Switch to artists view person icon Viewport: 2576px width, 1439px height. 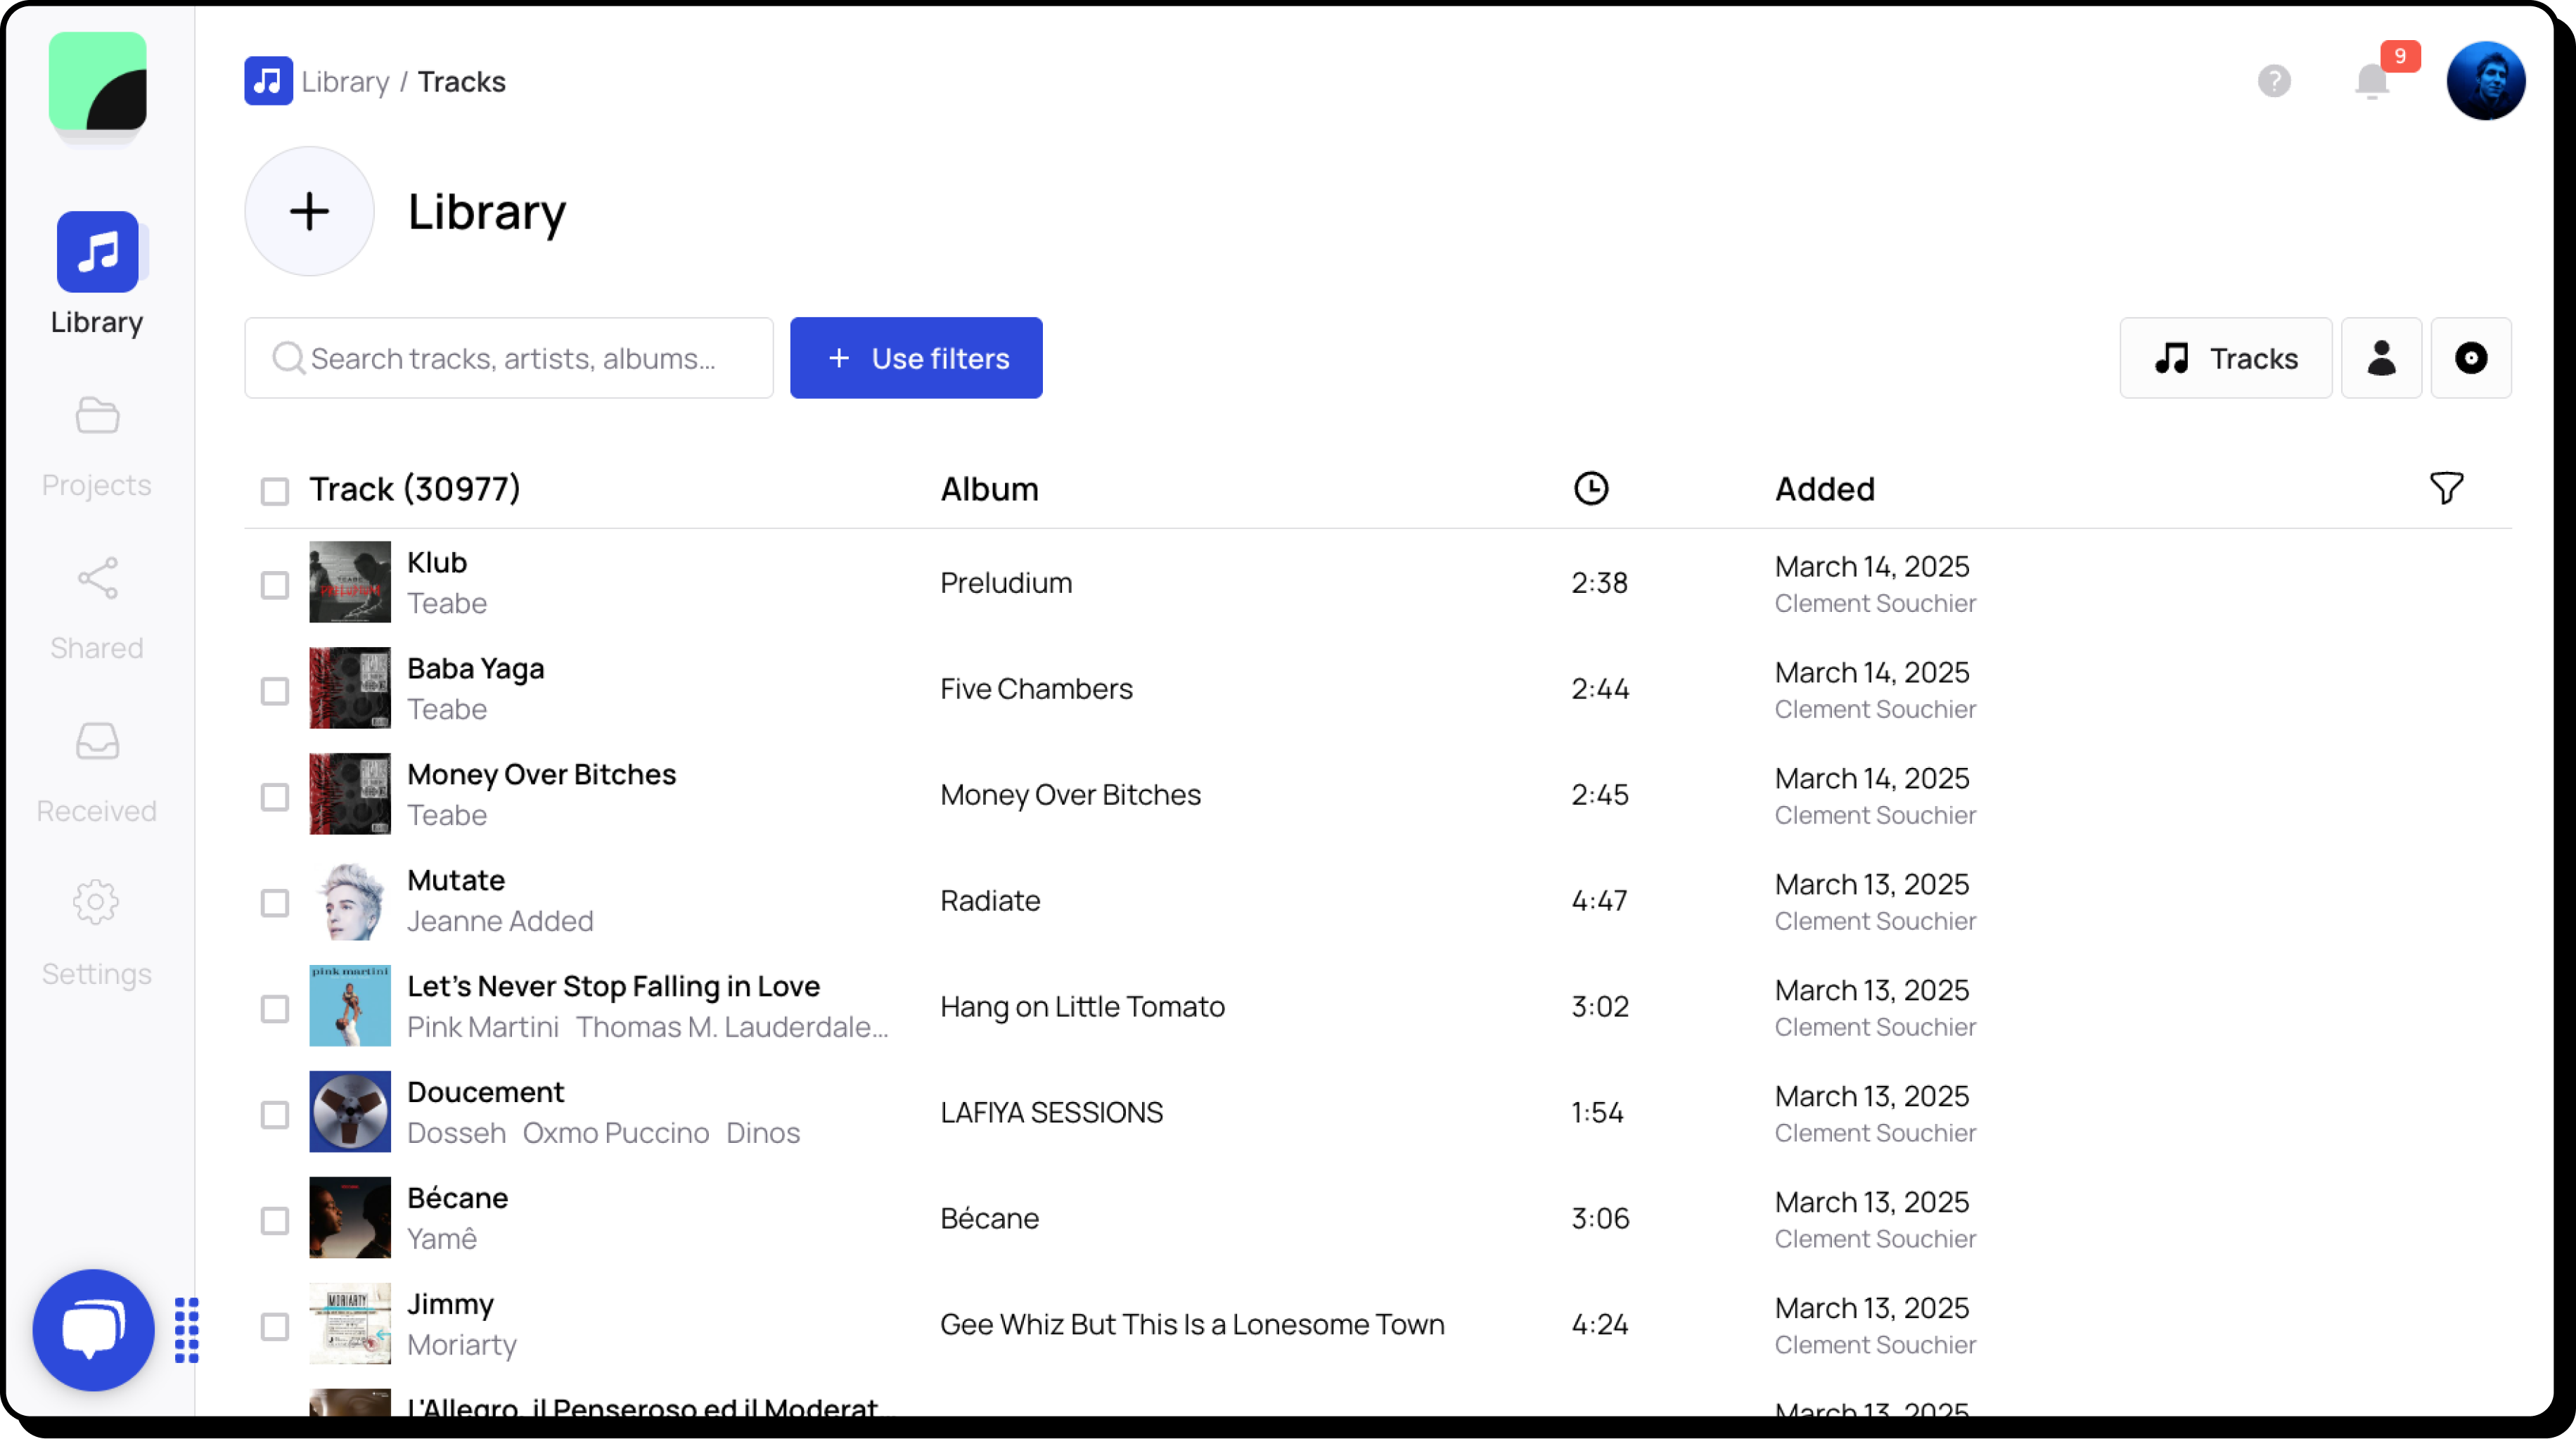2381,358
